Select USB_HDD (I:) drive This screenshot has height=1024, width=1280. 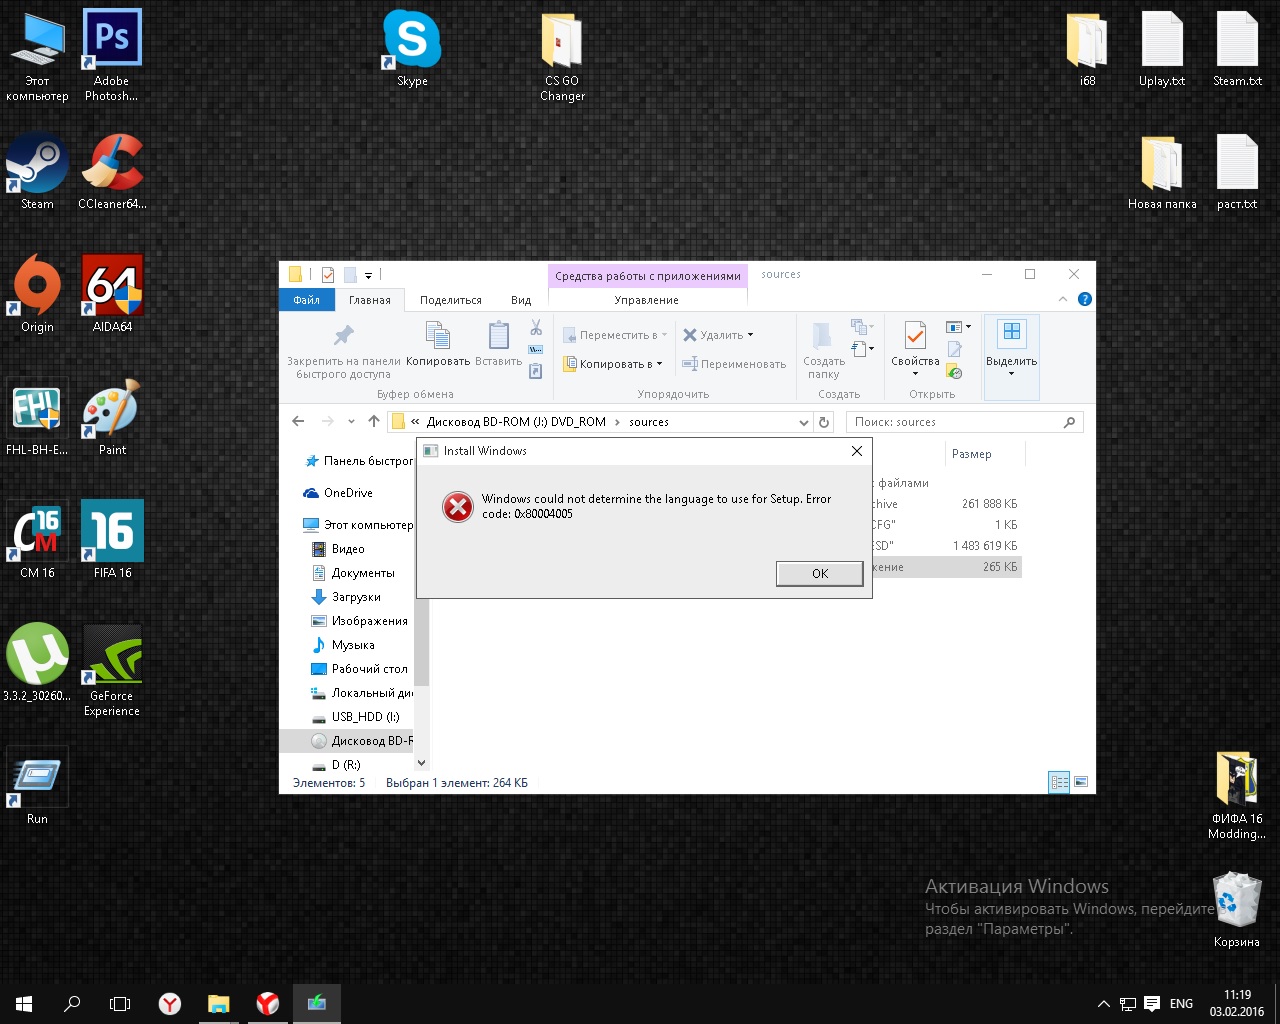click(x=357, y=717)
